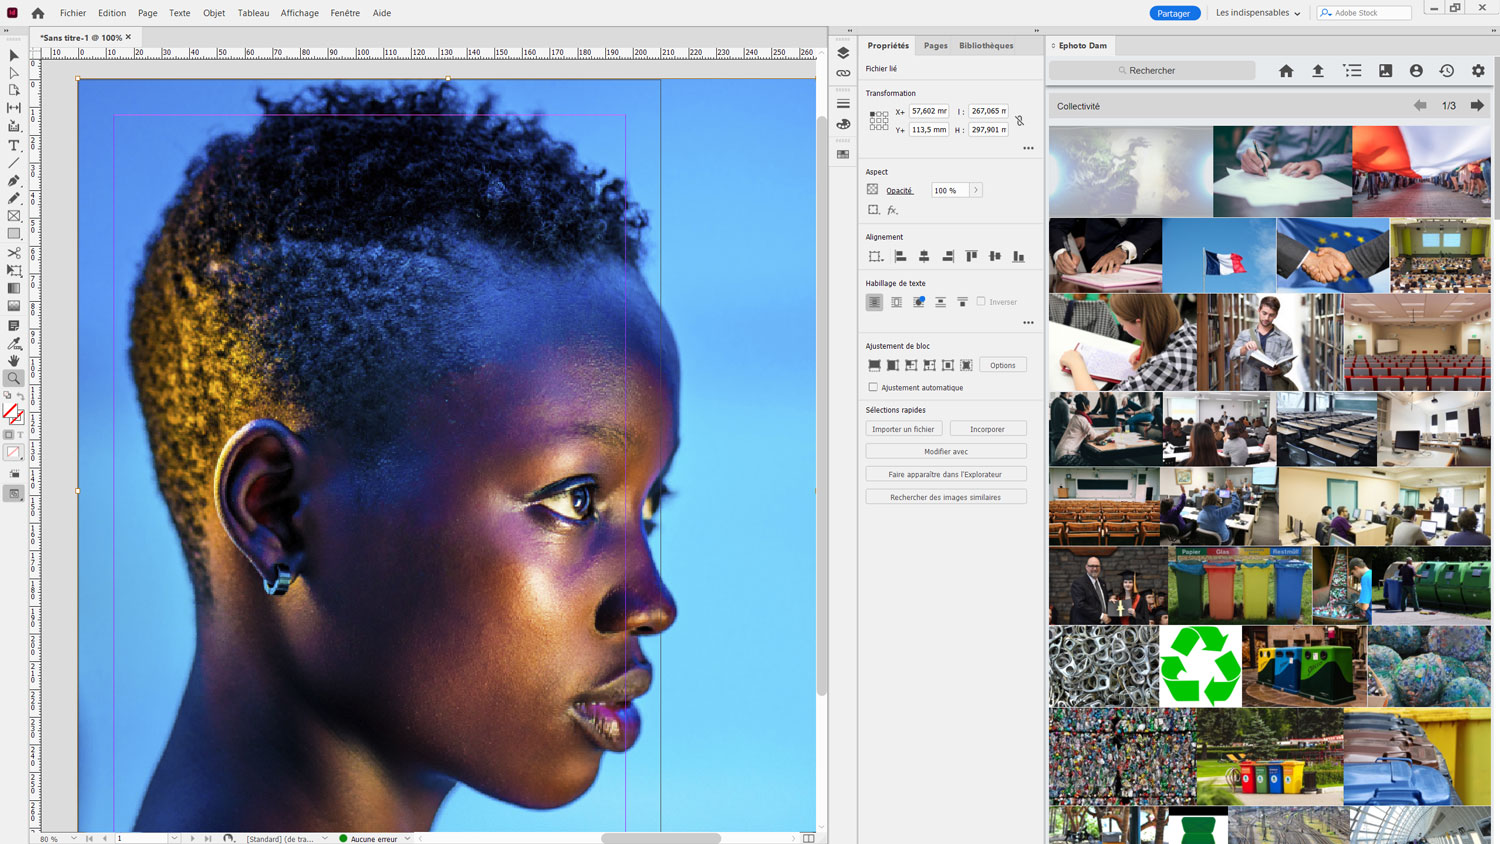This screenshot has width=1500, height=844.
Task: Open the Ephoto Dam settings gear
Action: 1478,71
